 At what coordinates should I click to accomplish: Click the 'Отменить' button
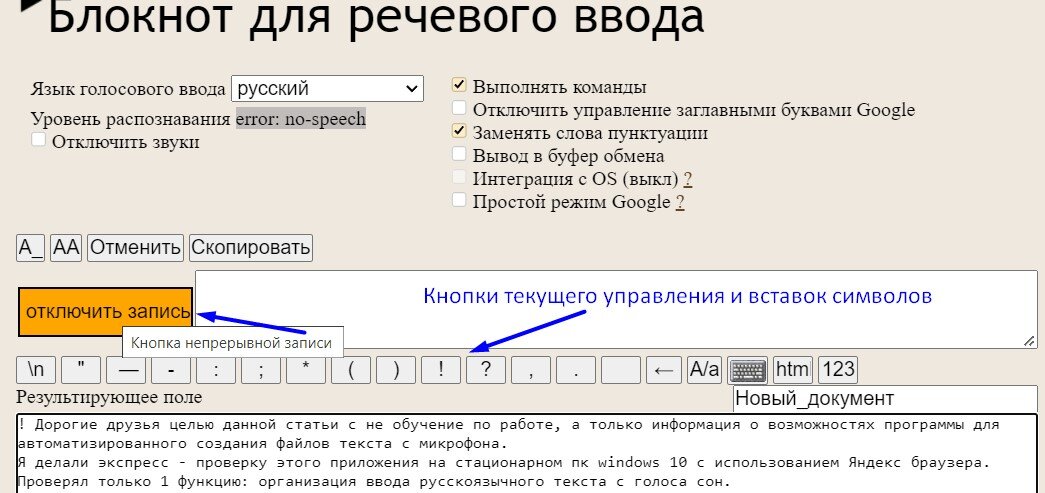[135, 248]
